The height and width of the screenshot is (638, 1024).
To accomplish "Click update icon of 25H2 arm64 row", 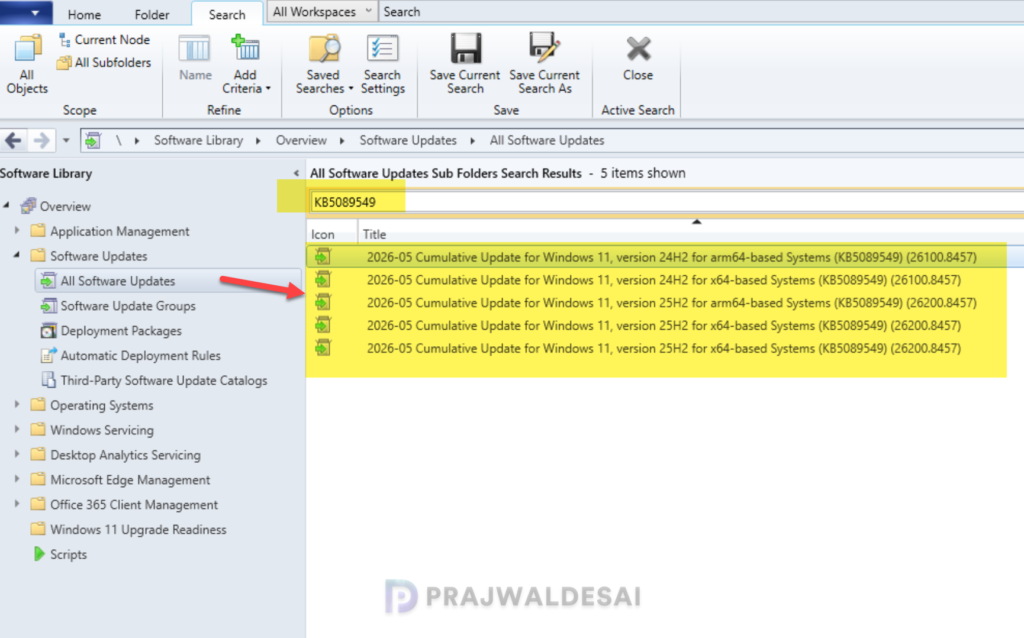I will click(x=323, y=302).
